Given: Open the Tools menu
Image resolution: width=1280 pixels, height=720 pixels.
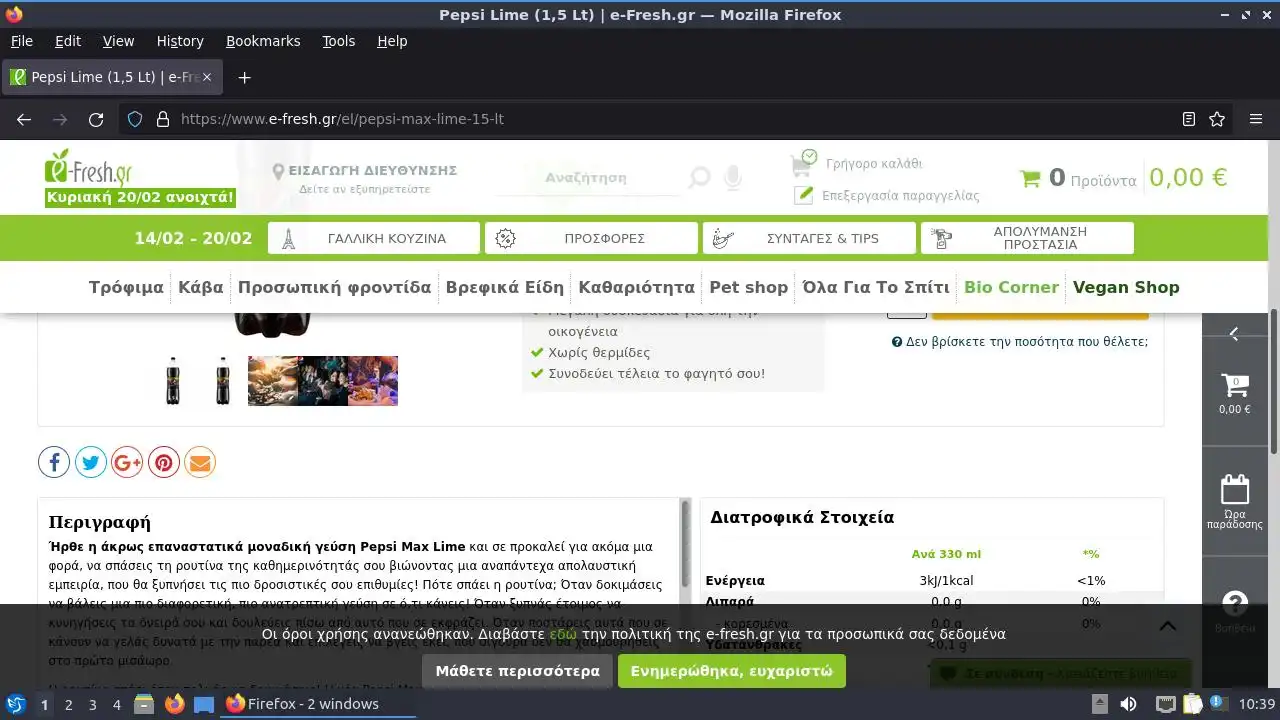Looking at the screenshot, I should pyautogui.click(x=338, y=41).
